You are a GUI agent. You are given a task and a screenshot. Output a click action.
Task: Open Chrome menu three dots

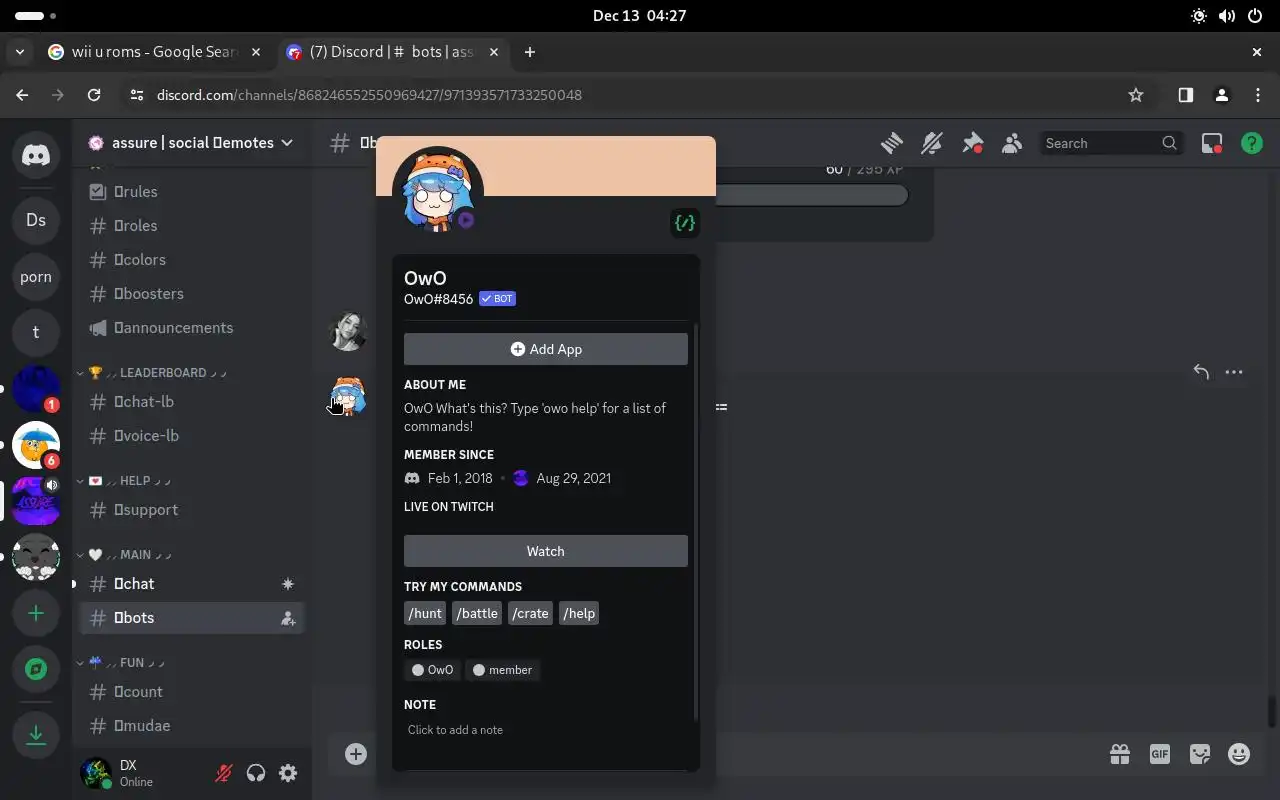[1258, 95]
